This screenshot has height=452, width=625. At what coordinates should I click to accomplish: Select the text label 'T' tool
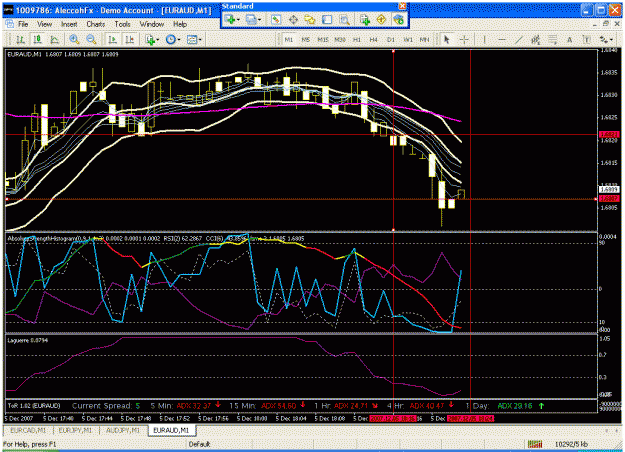586,39
